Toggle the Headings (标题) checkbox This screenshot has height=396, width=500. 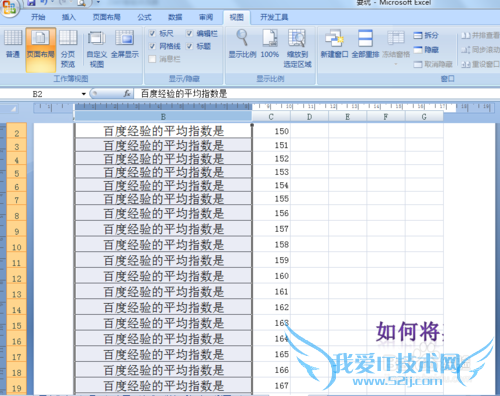click(189, 46)
